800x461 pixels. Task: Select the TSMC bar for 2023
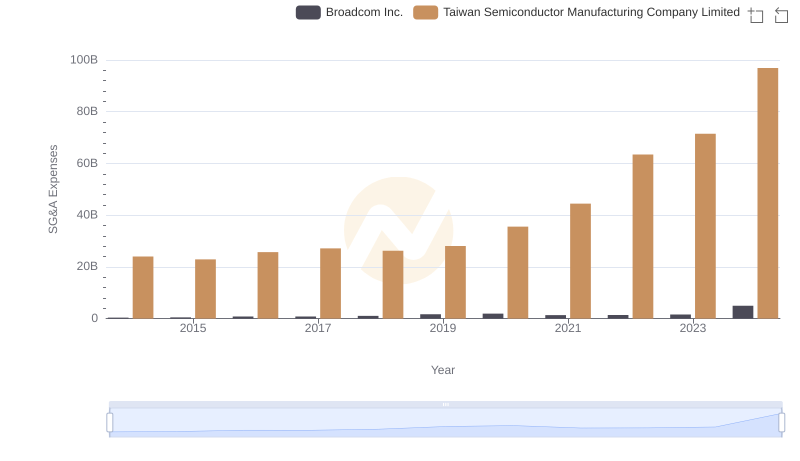coord(705,226)
